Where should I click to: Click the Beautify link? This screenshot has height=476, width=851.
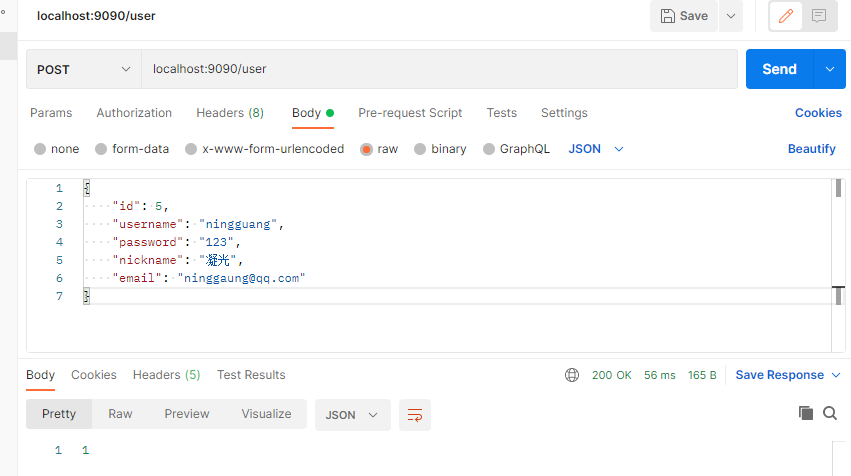(x=811, y=149)
